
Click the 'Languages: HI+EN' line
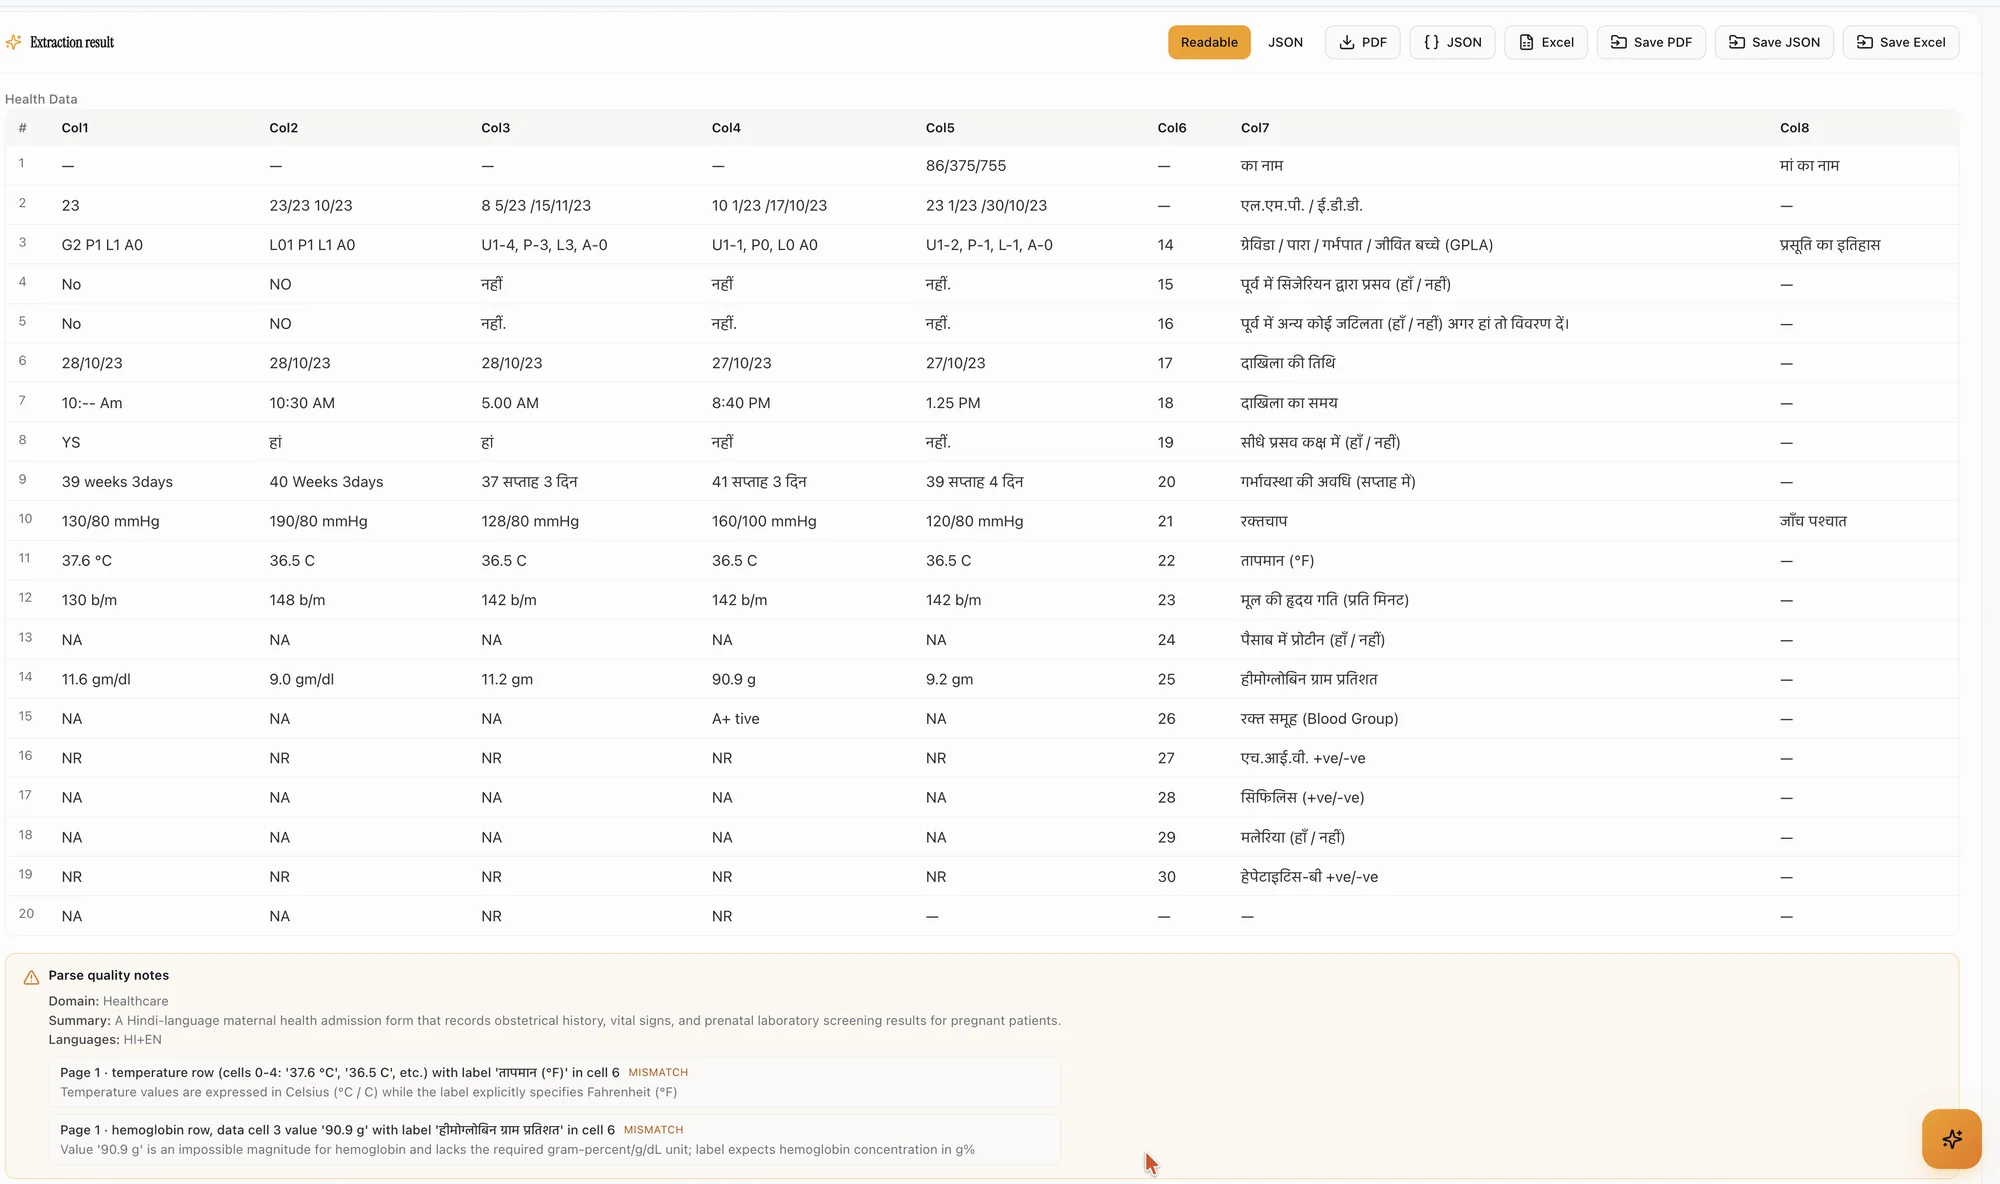[105, 1040]
